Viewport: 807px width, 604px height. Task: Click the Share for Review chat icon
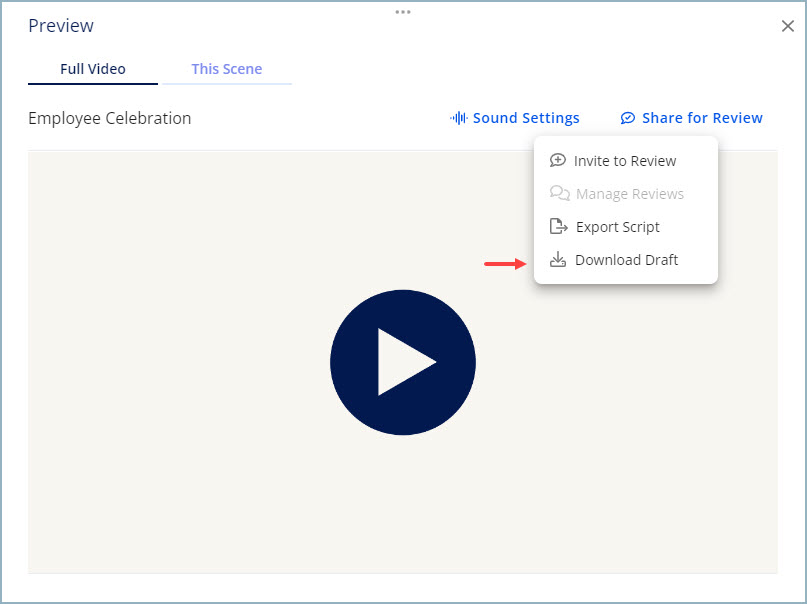(x=627, y=118)
